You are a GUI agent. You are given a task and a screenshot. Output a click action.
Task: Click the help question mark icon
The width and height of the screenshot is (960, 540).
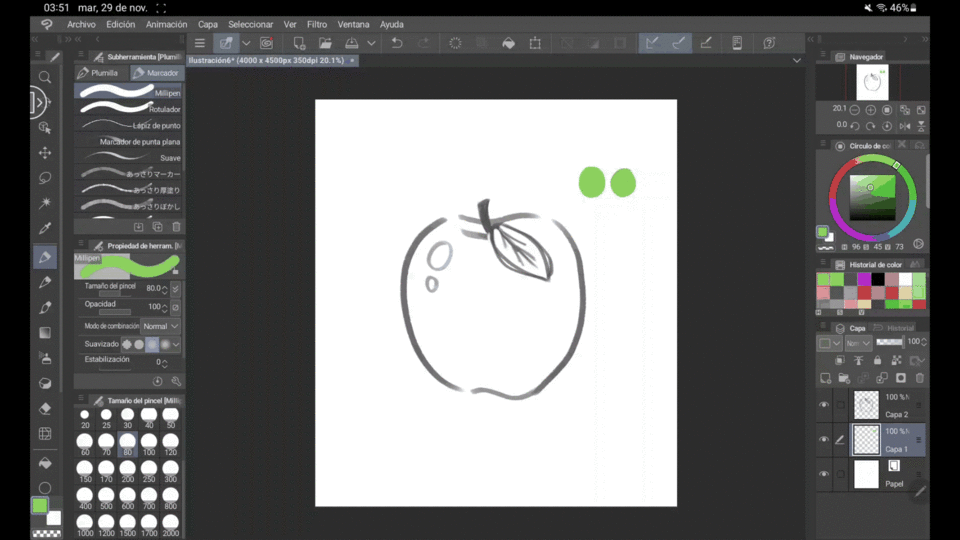[x=769, y=43]
